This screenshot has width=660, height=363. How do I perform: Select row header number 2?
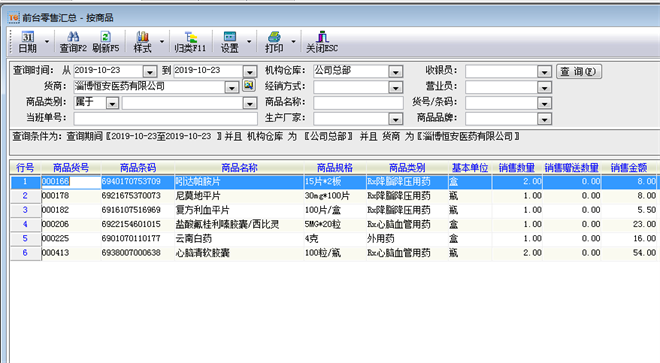coord(25,196)
